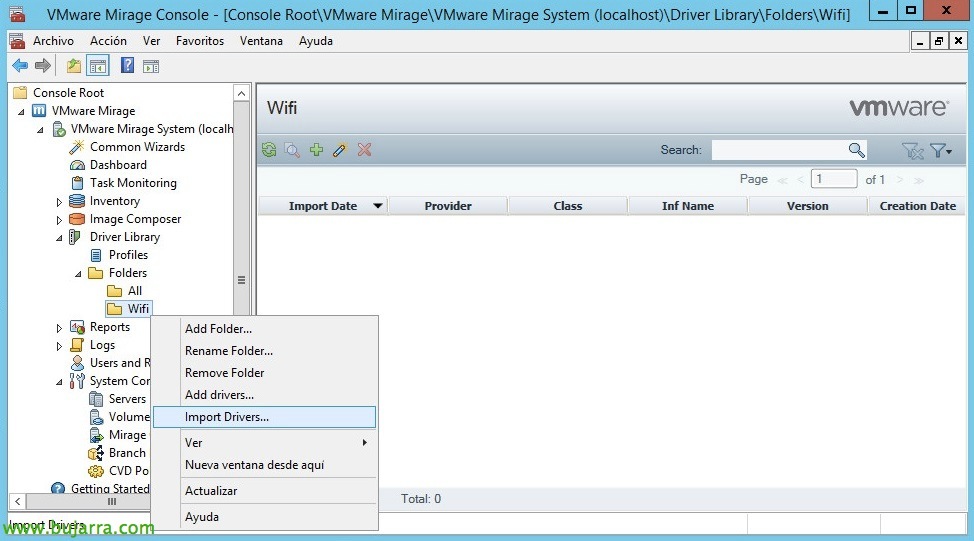Viewport: 974px width, 541px height.
Task: Expand the Logs tree node
Action: point(59,346)
